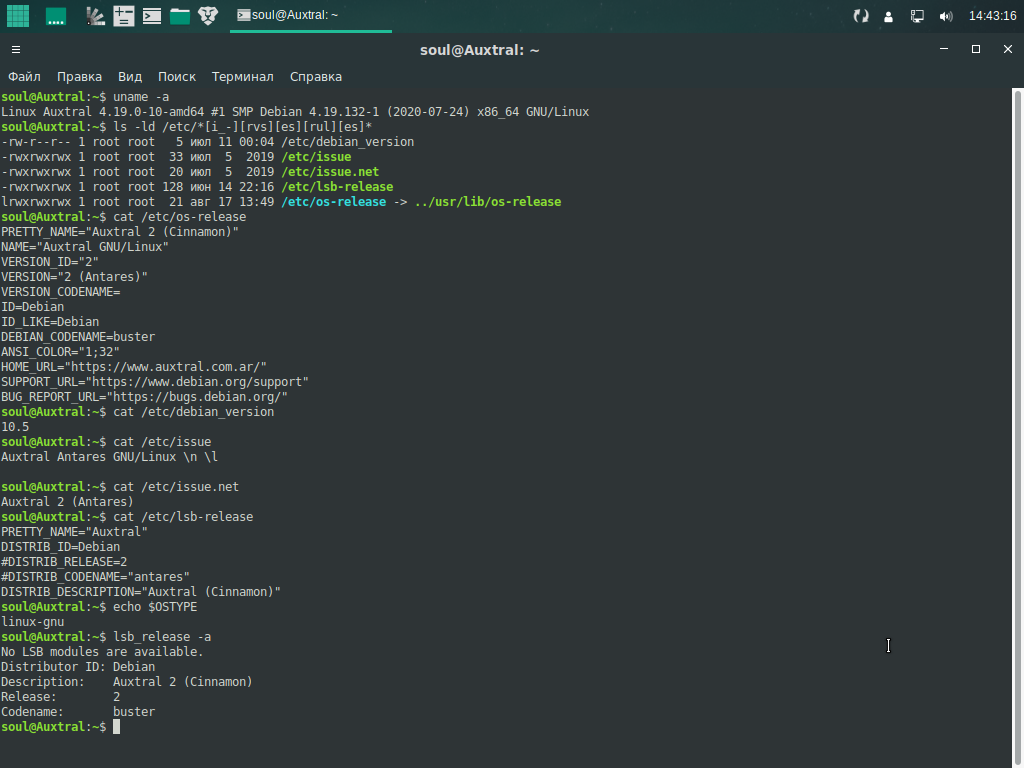Launch the color swatches appearance tool
Screen dimensions: 1024x768
pos(95,16)
